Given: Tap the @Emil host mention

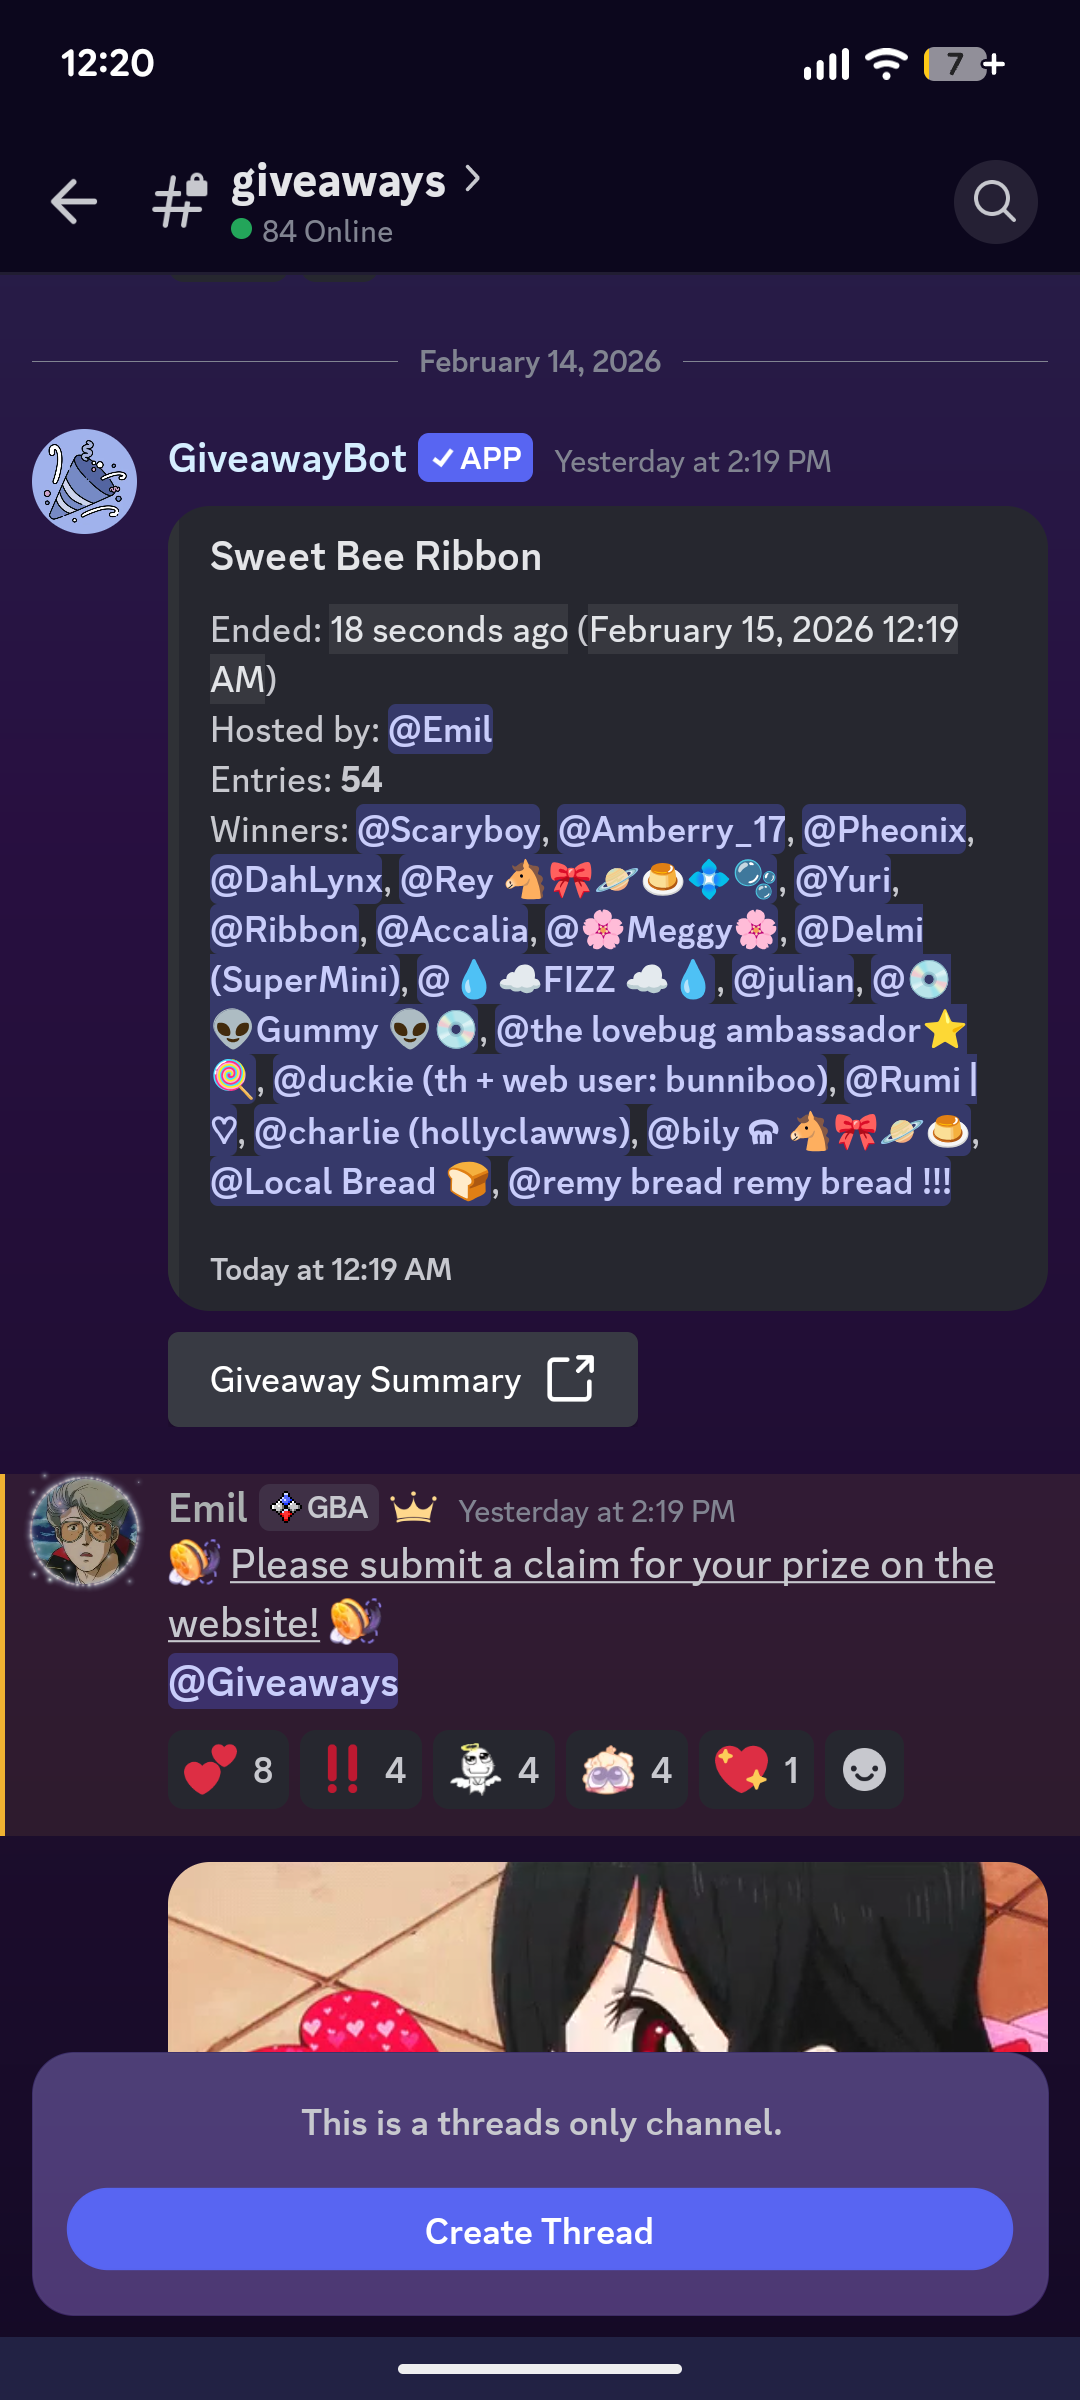Looking at the screenshot, I should click(440, 730).
